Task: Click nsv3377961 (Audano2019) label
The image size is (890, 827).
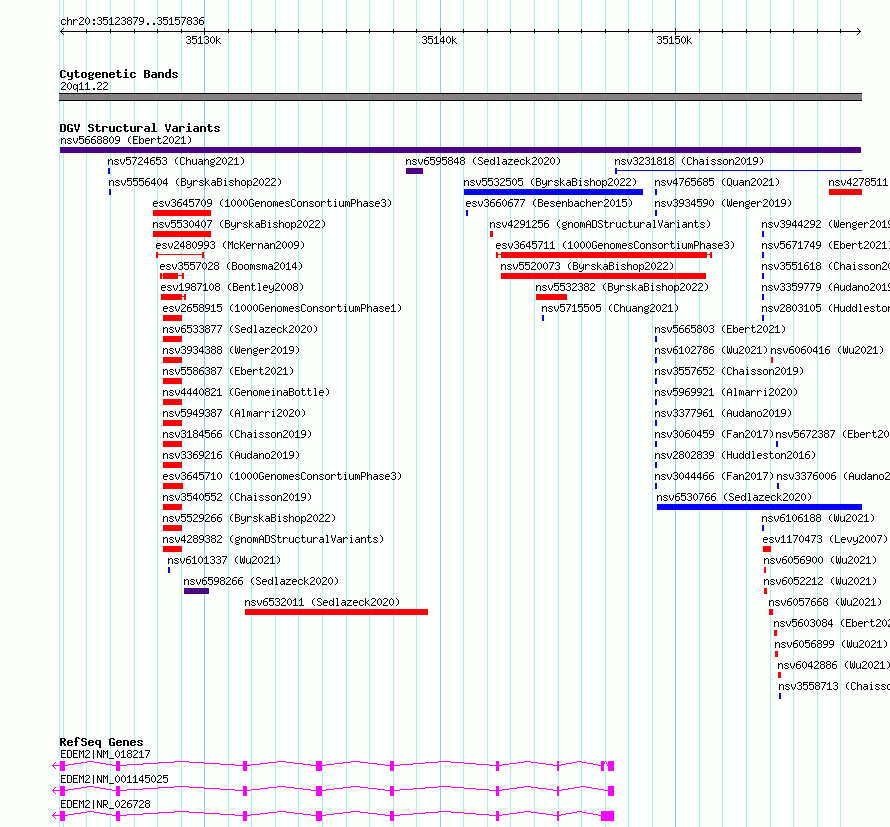Action: click(x=723, y=413)
